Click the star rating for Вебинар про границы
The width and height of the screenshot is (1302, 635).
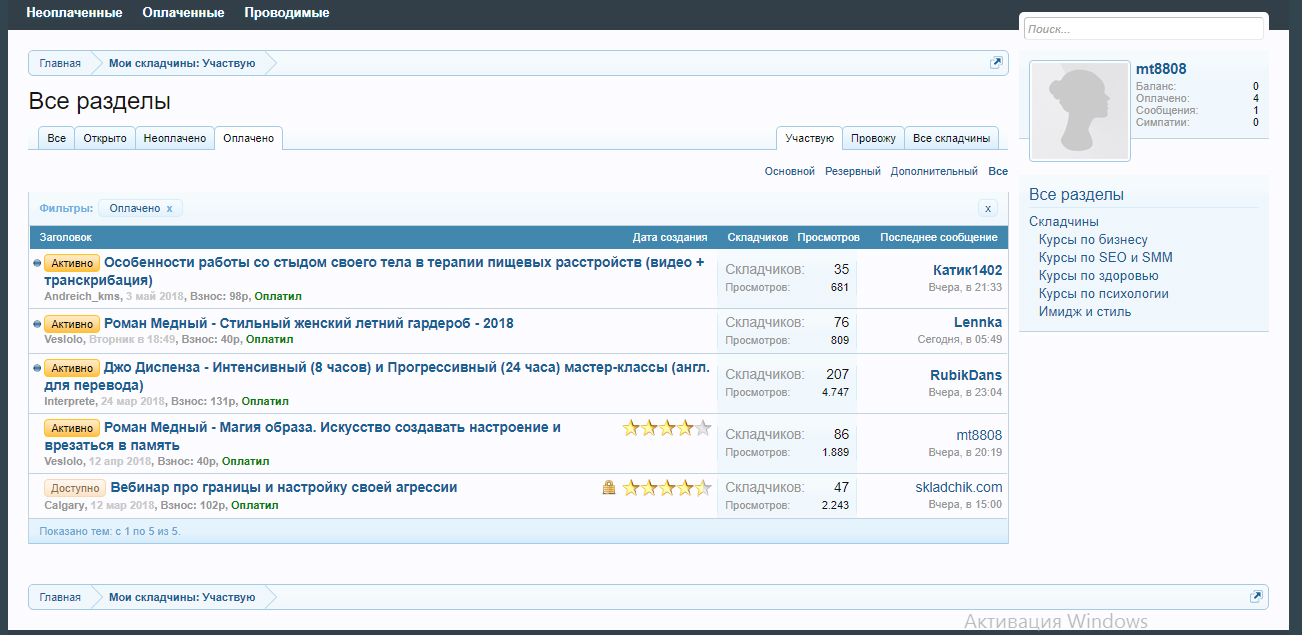click(667, 488)
